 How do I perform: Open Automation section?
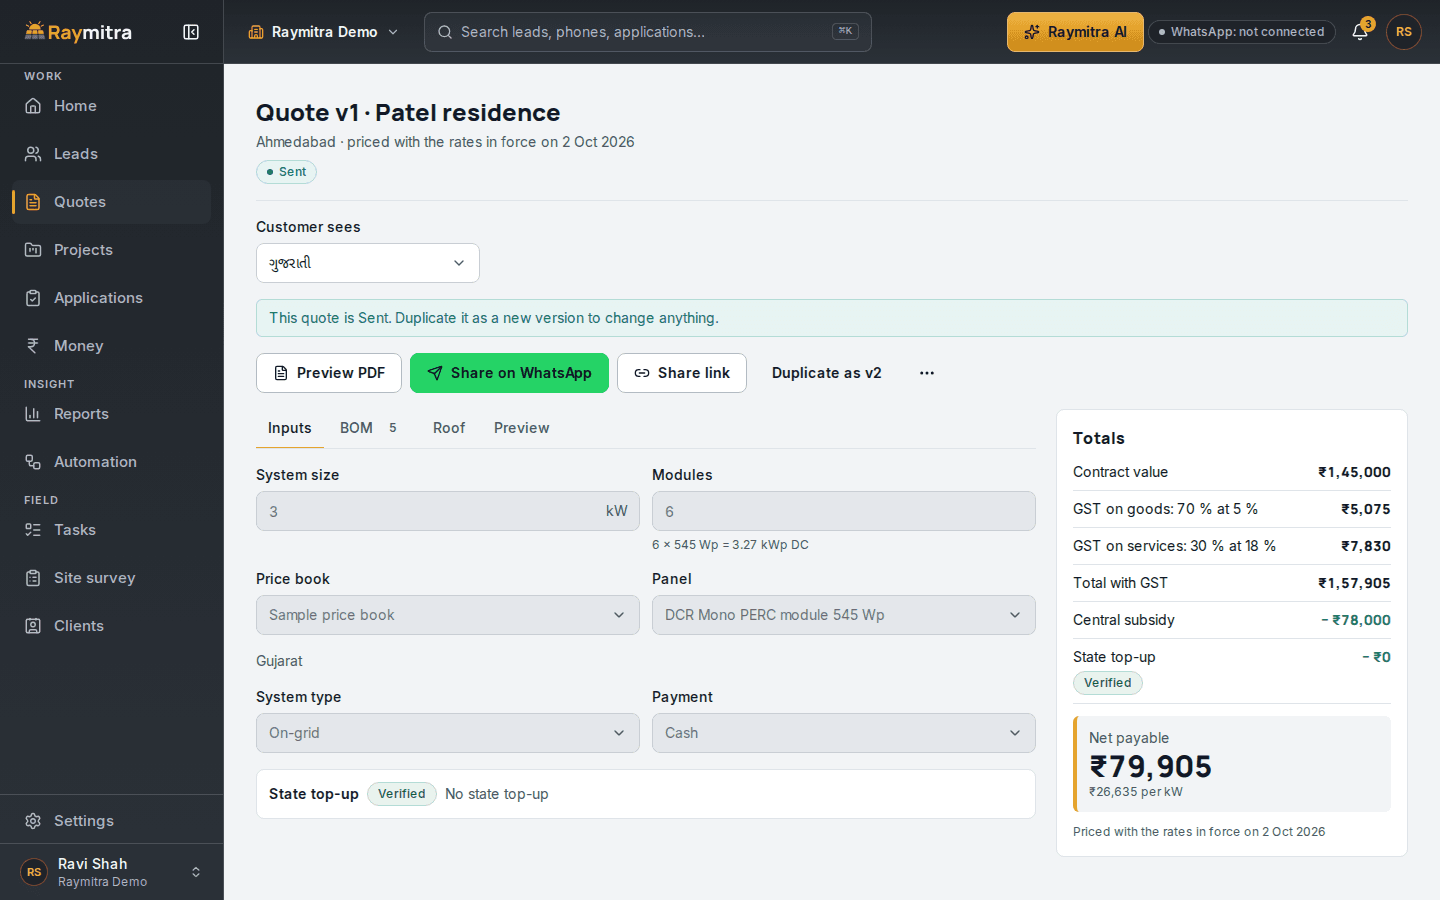click(x=112, y=462)
